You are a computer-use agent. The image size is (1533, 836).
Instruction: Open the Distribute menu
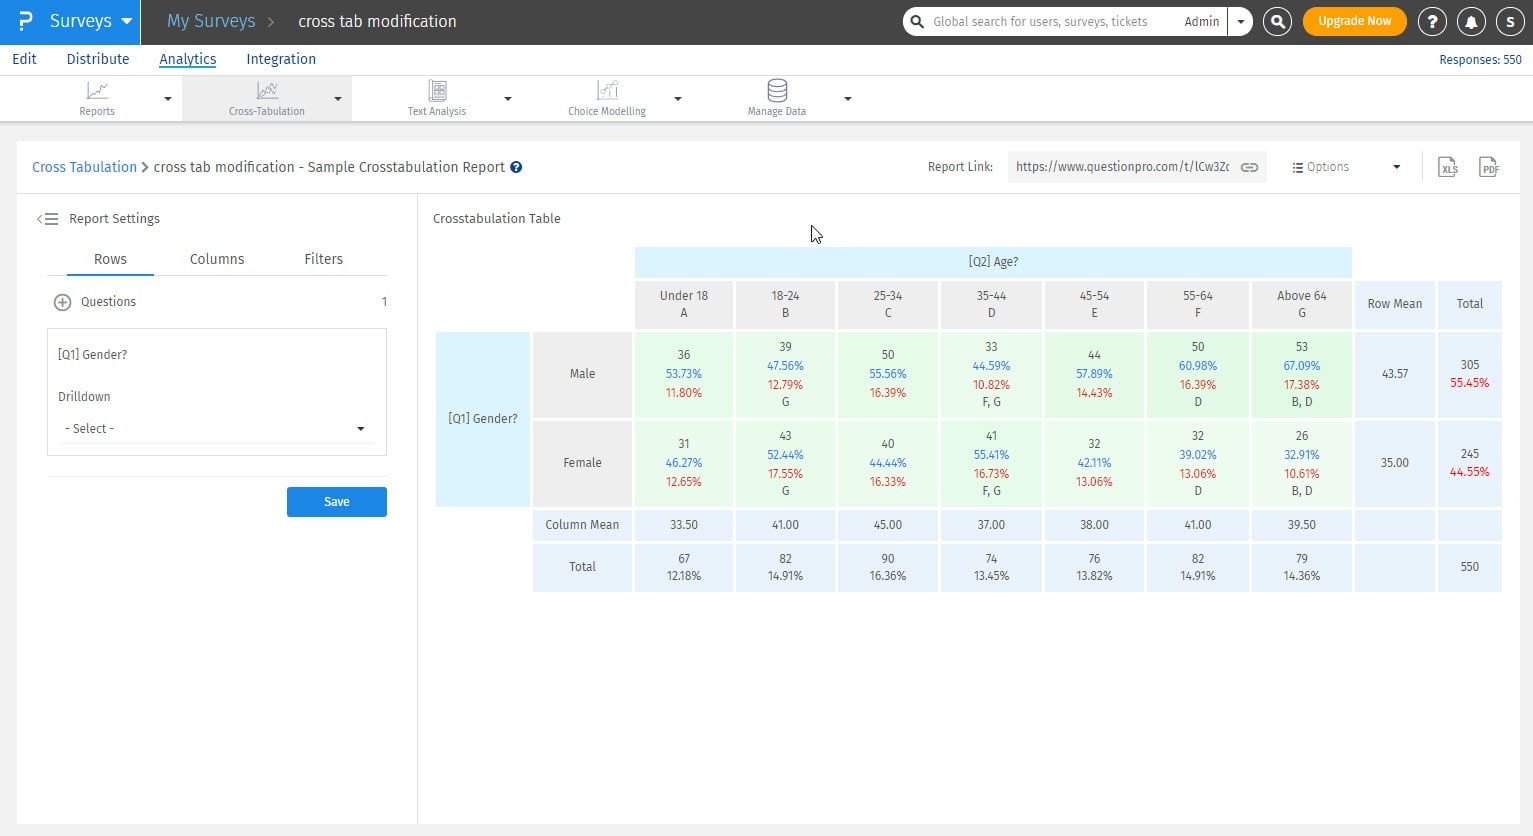click(x=97, y=59)
